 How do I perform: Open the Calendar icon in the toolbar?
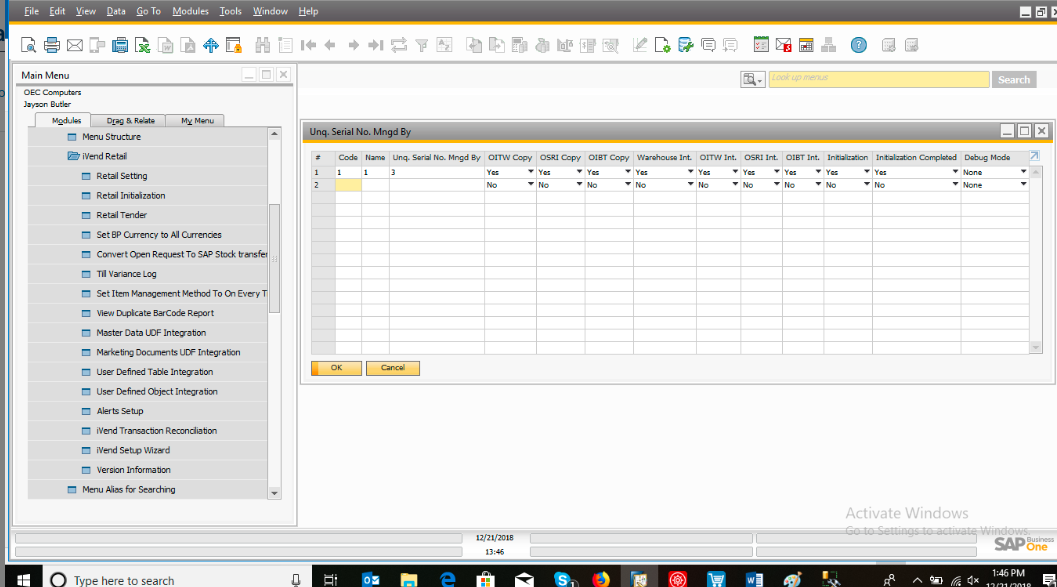tap(806, 45)
